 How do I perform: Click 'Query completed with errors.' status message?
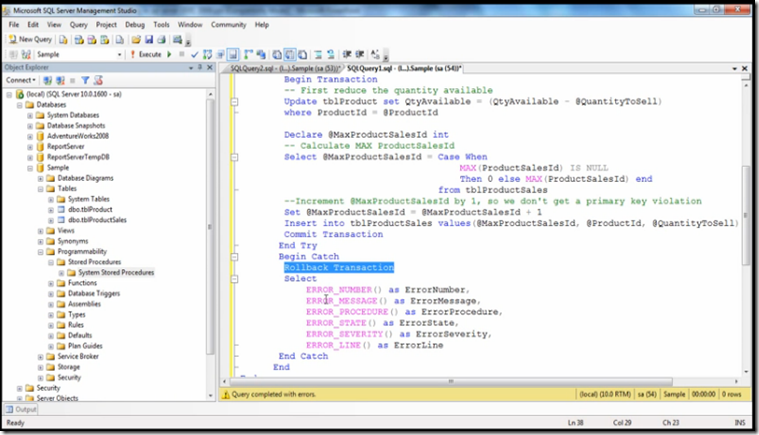tap(273, 394)
